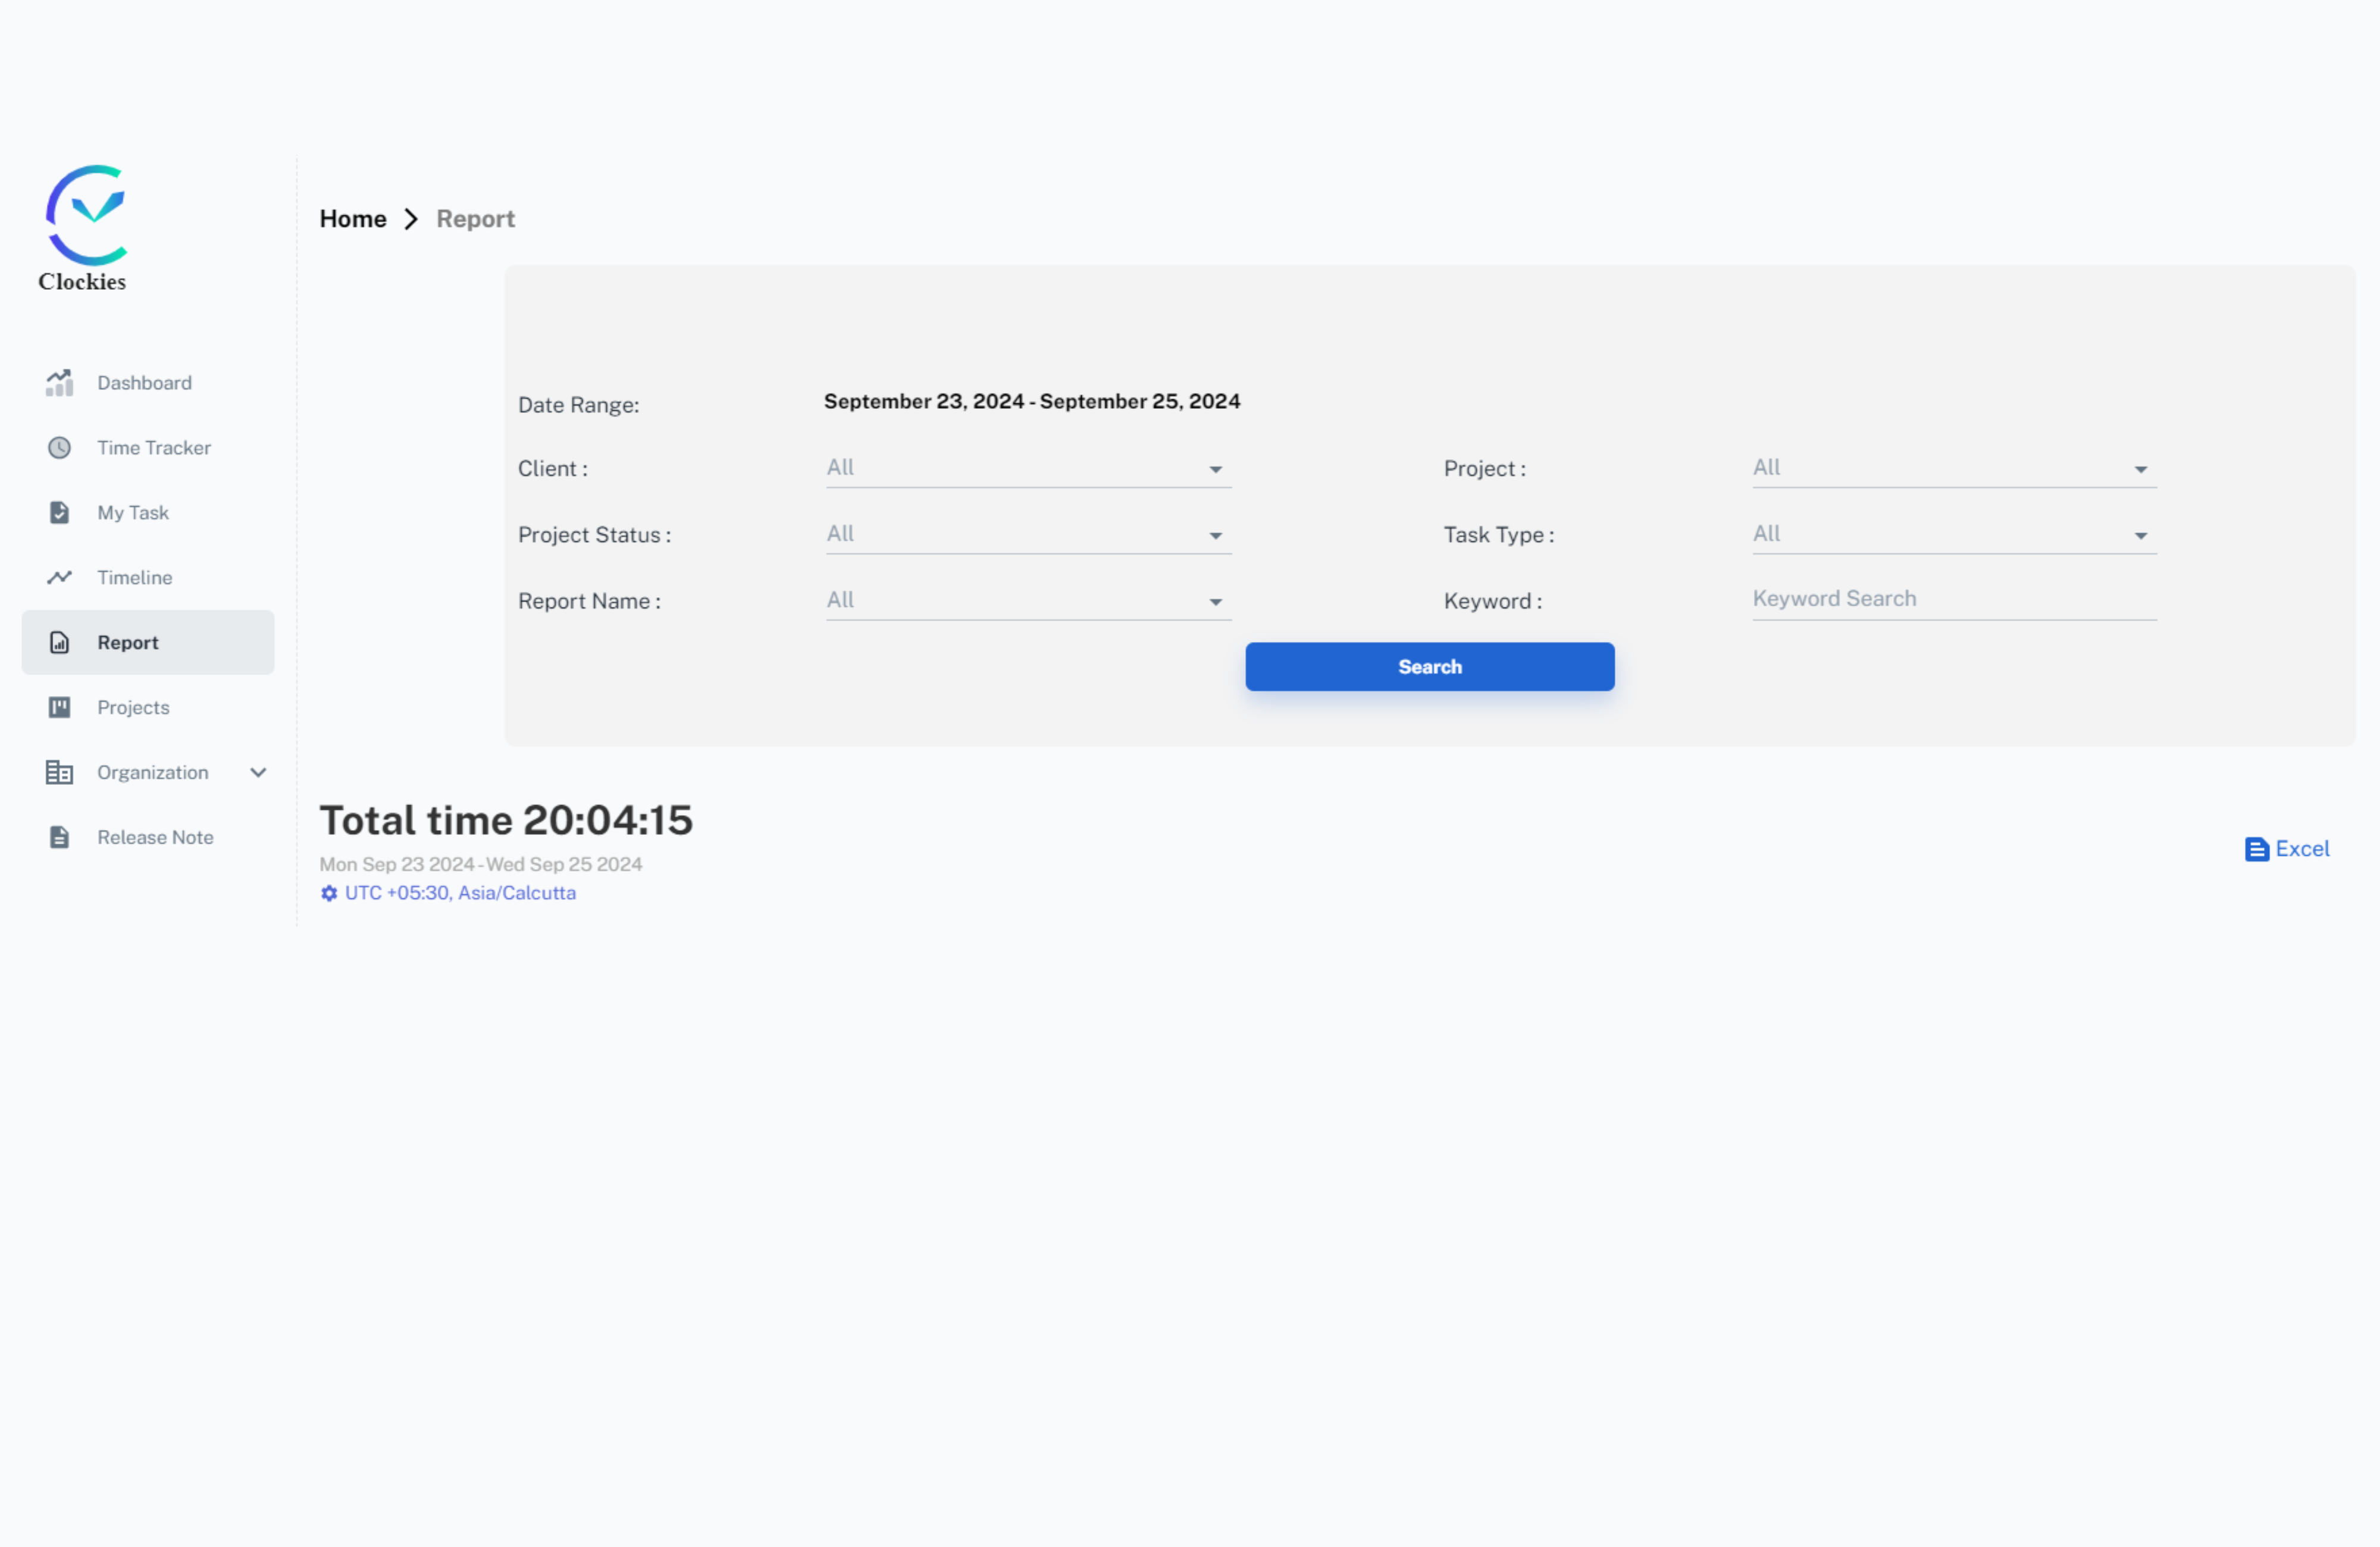The image size is (2380, 1547).
Task: Click the Total time 20:04:15 heading
Action: click(x=506, y=821)
